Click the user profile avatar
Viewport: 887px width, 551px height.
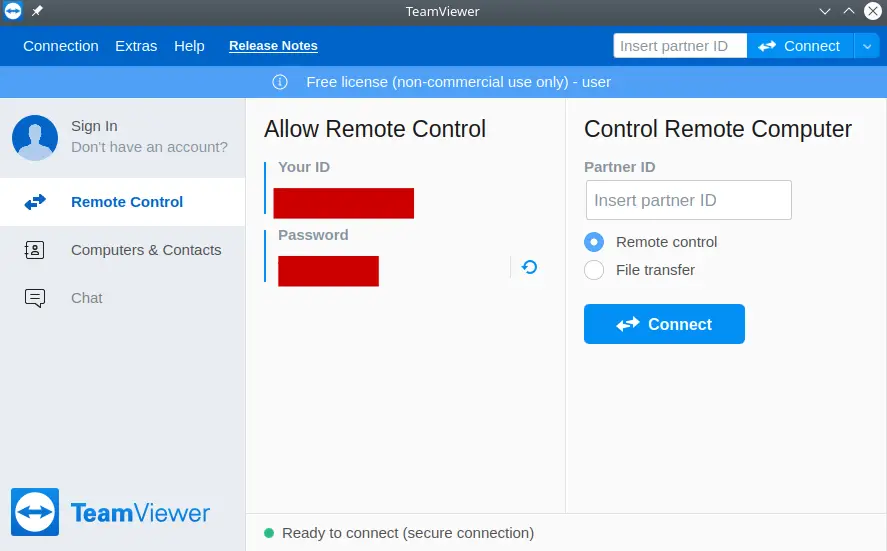(x=35, y=137)
